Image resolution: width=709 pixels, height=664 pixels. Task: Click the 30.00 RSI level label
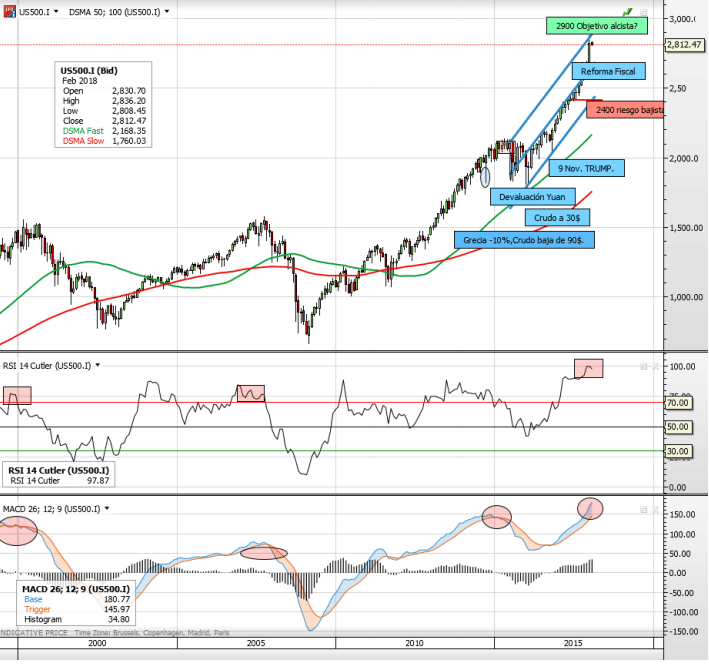[678, 451]
